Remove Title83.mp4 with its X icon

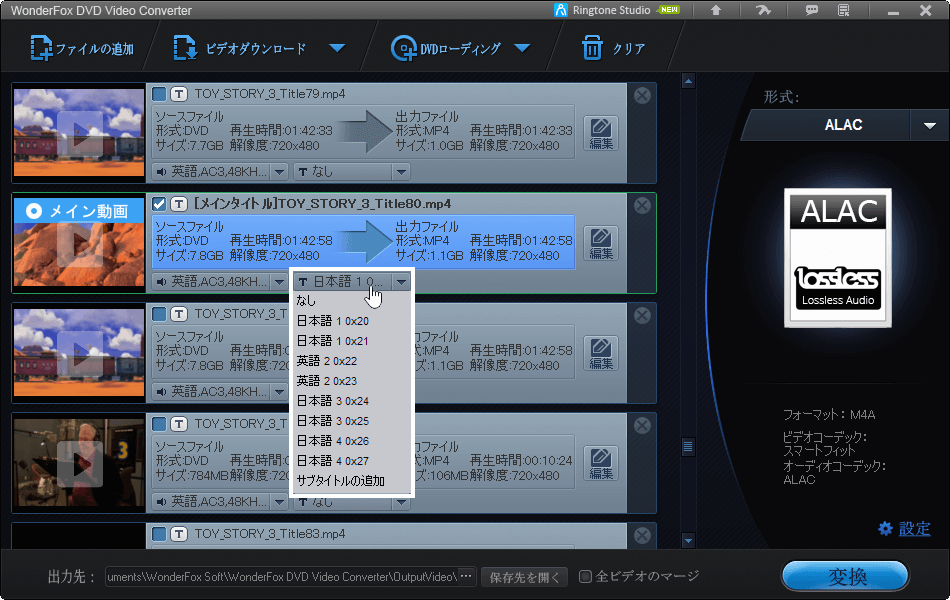pos(642,535)
